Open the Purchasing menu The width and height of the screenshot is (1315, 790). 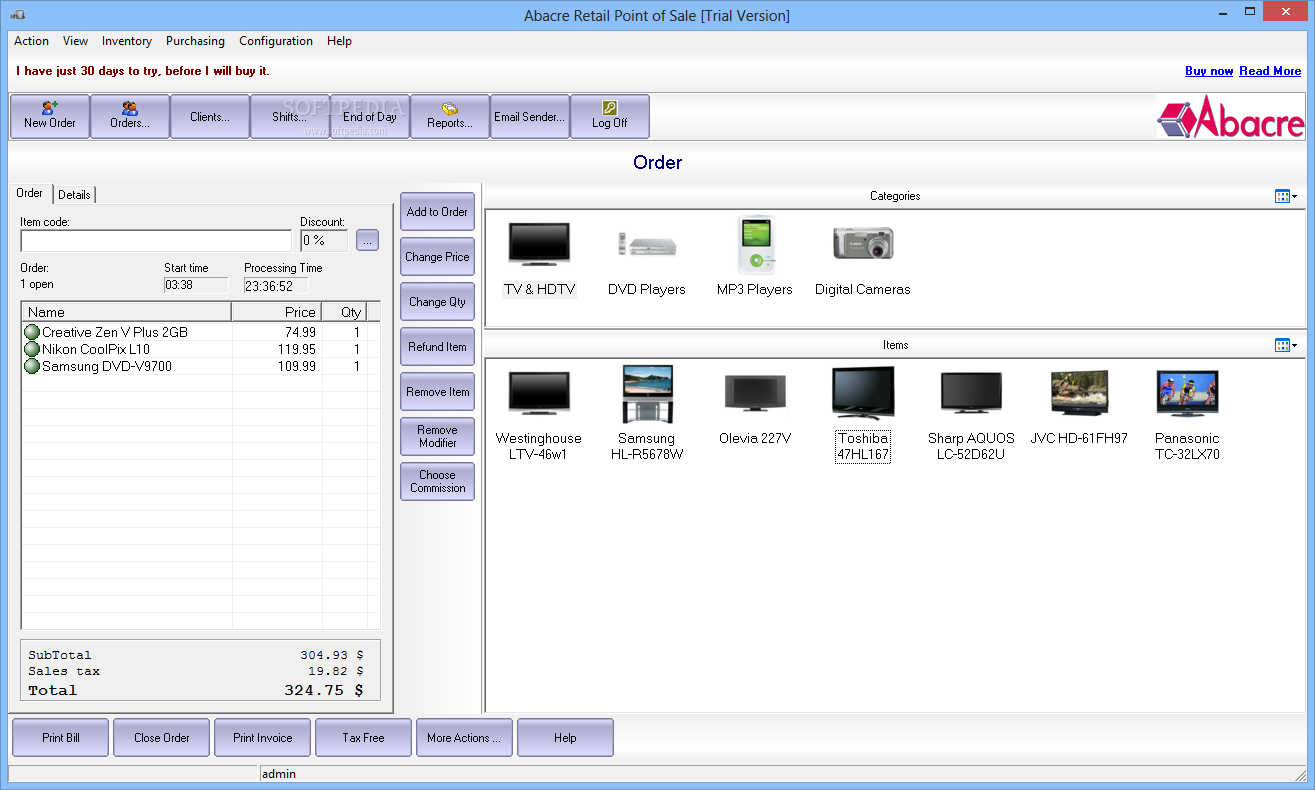(195, 41)
